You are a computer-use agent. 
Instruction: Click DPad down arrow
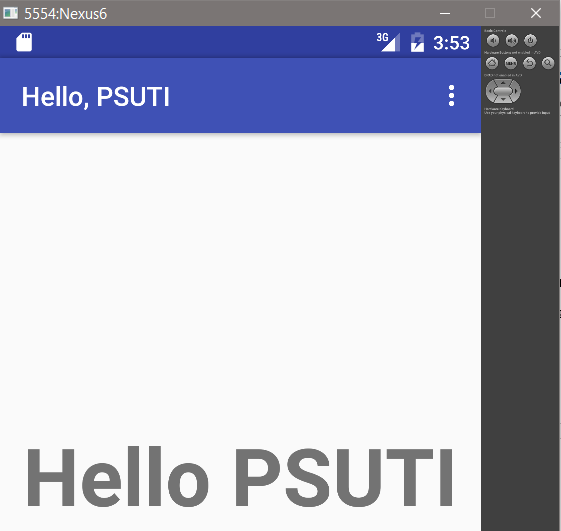pos(503,99)
